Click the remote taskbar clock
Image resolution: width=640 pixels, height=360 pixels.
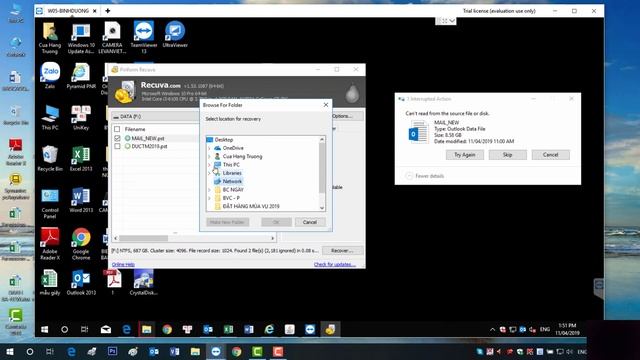567,329
